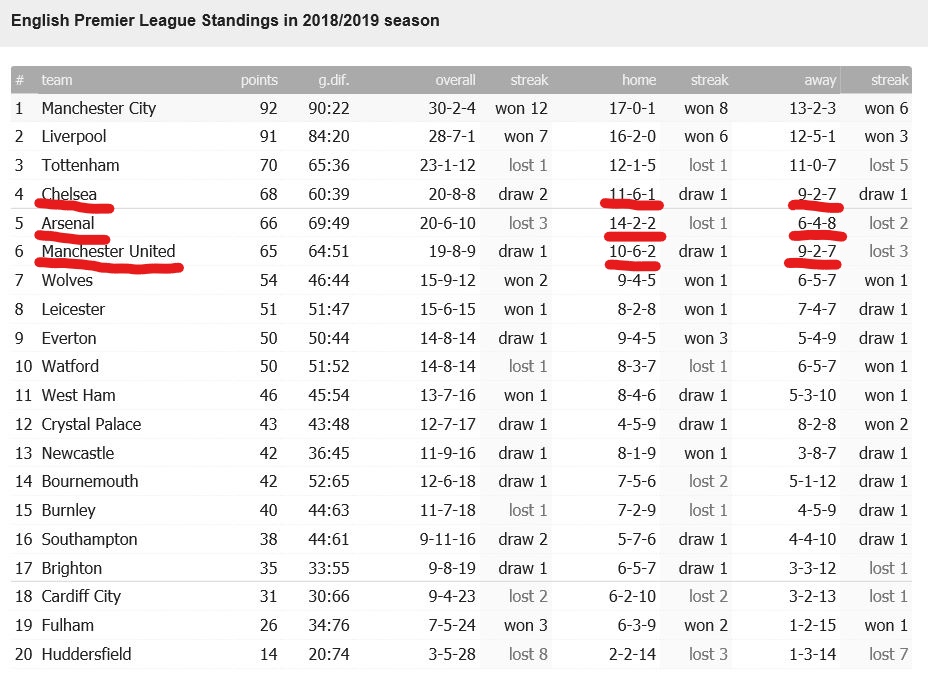928x682 pixels.
Task: Click the g.dif. column header
Action: tap(333, 80)
